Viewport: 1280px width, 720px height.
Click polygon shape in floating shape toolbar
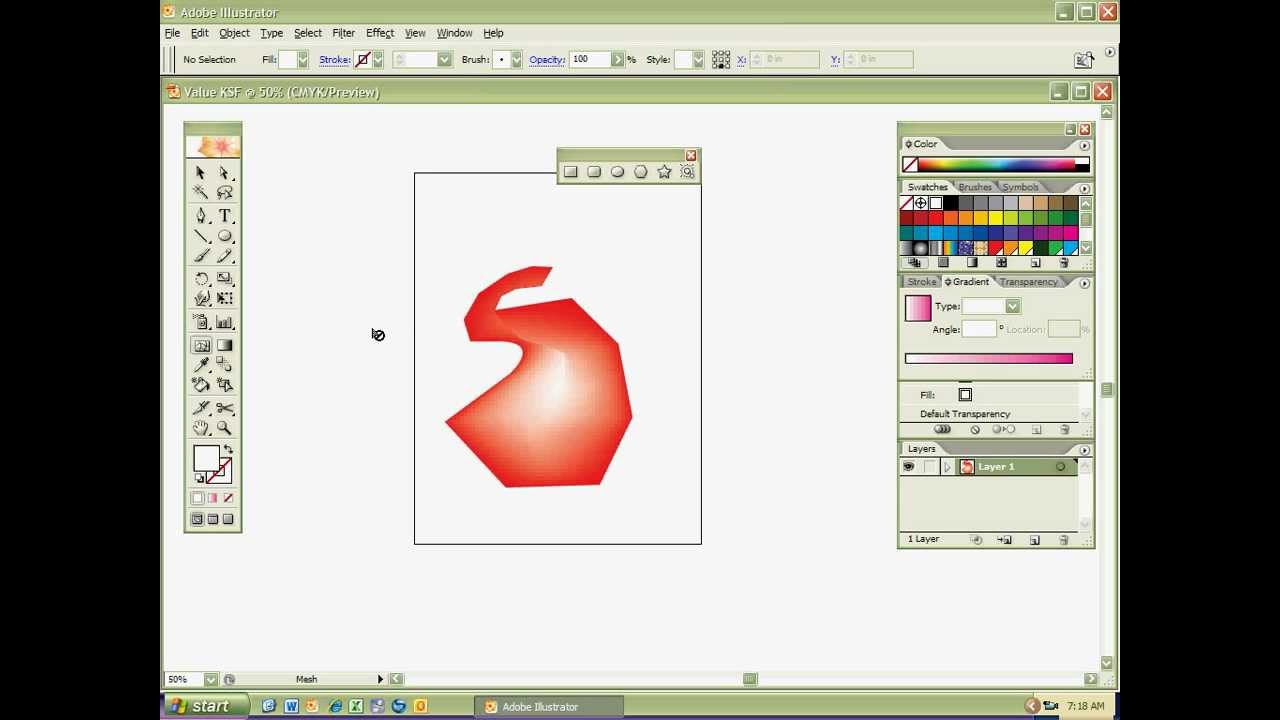coord(641,172)
